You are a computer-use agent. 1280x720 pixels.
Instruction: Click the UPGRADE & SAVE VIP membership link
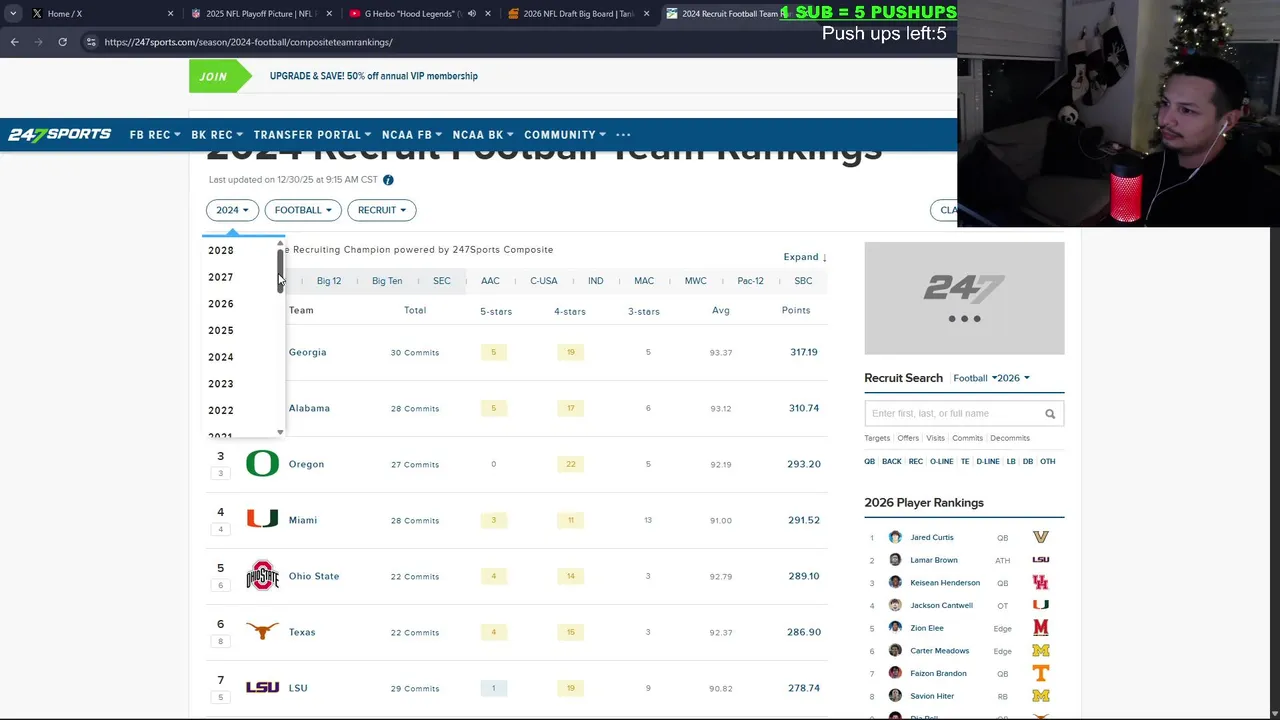click(x=374, y=76)
